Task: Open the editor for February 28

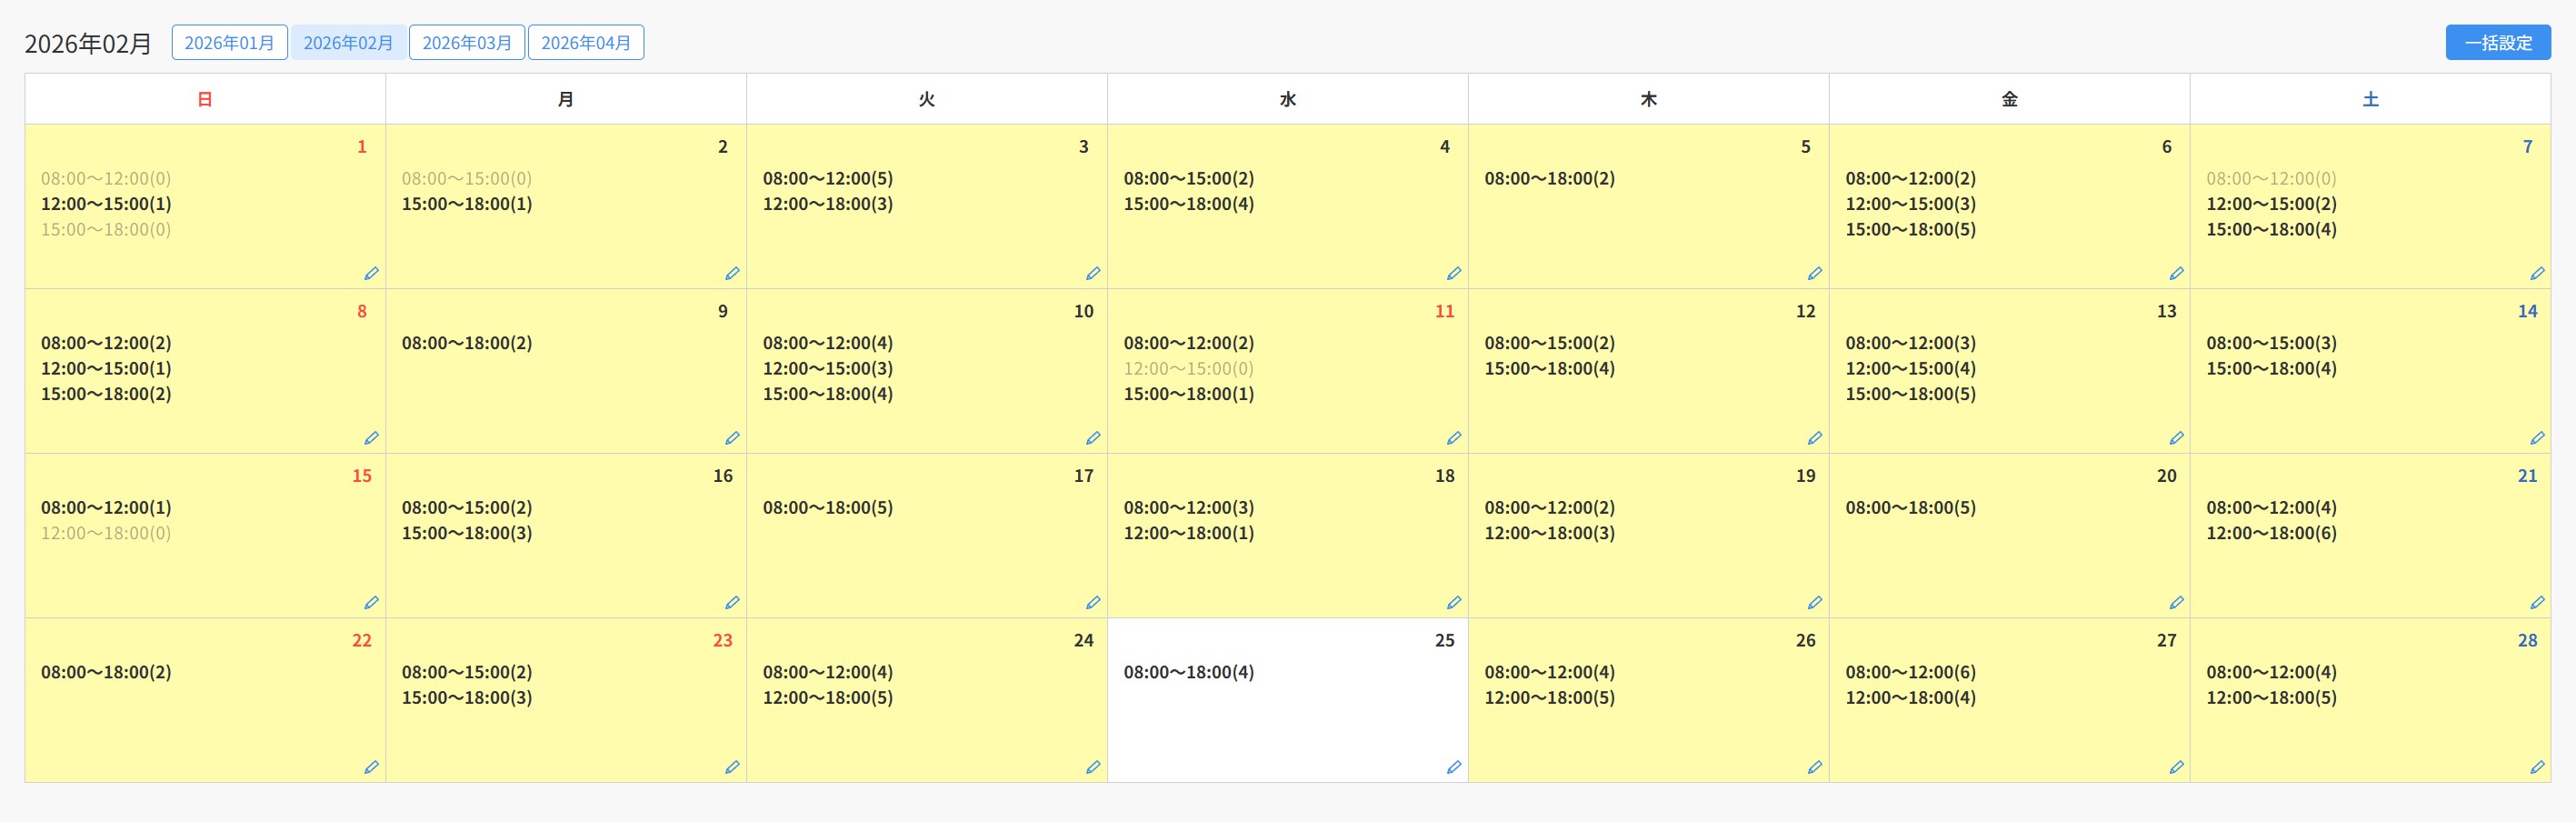Action: pos(2536,767)
